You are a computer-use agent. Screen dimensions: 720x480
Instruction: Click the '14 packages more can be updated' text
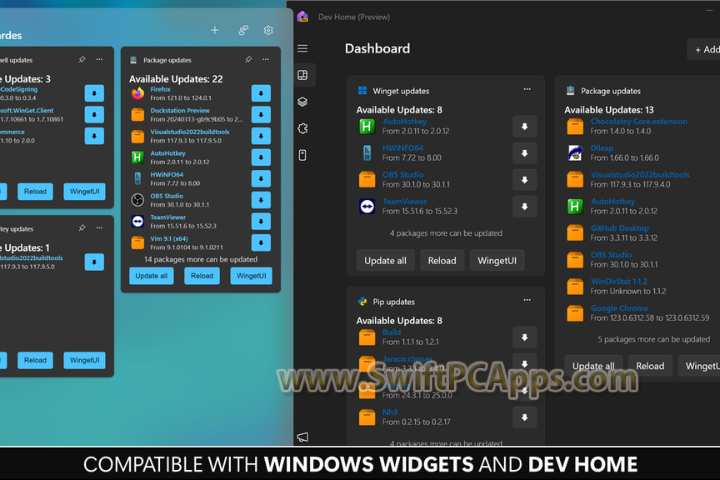pyautogui.click(x=201, y=260)
